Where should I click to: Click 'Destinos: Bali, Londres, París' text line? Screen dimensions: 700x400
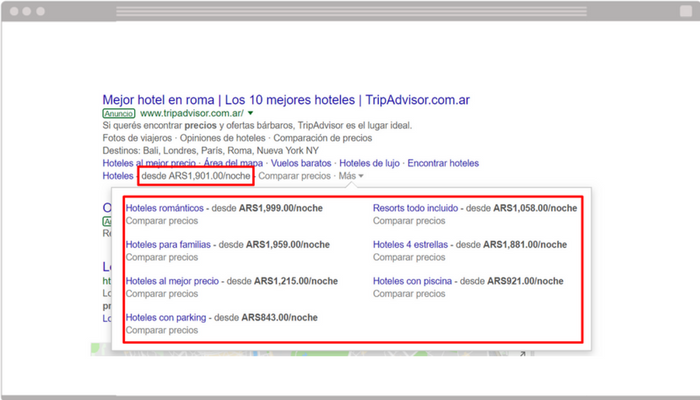(x=211, y=150)
